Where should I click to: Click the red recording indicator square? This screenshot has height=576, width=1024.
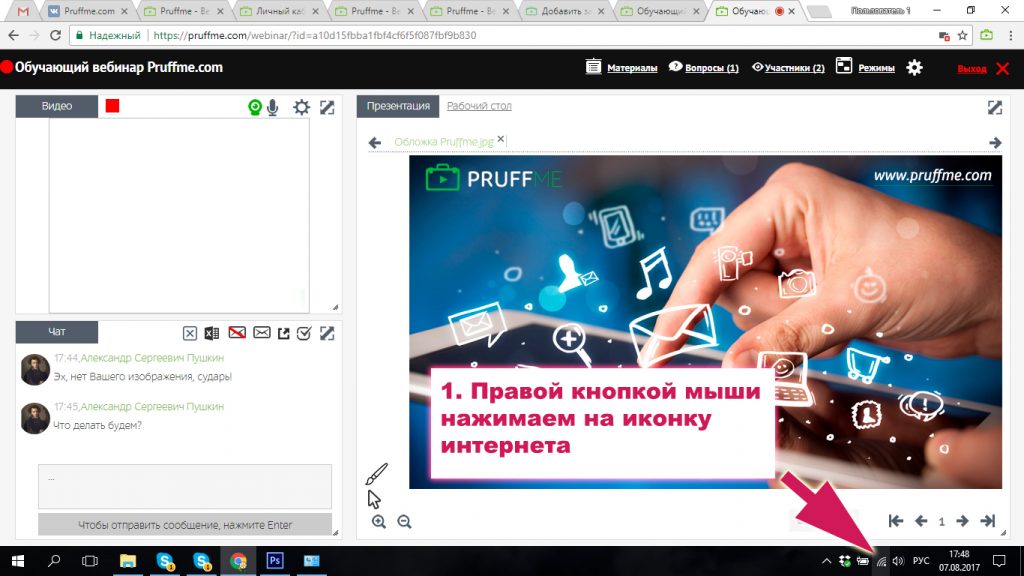[112, 104]
